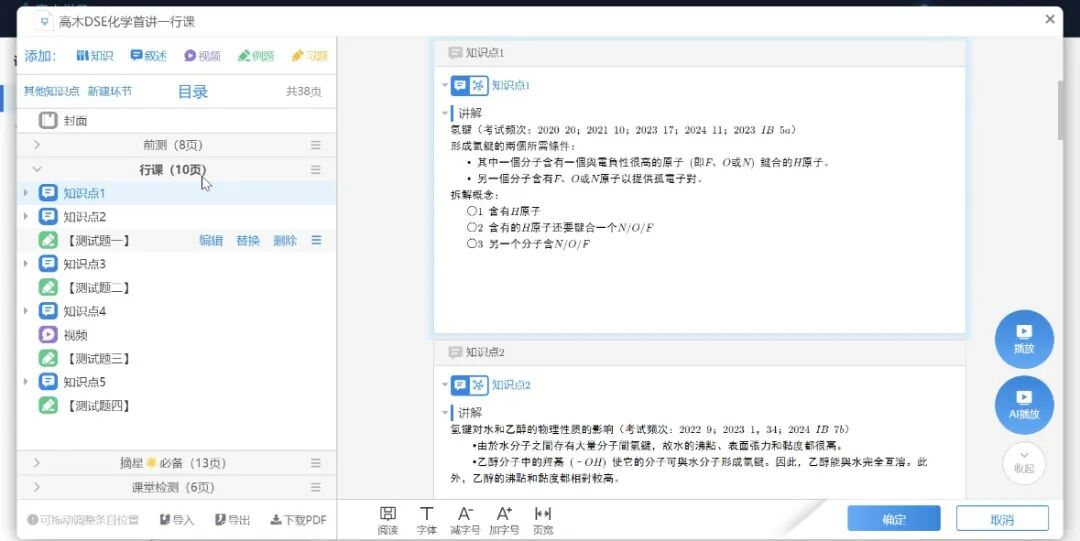Open the drag-handle menu for 【测试题一】
1080x541 pixels.
click(x=316, y=241)
